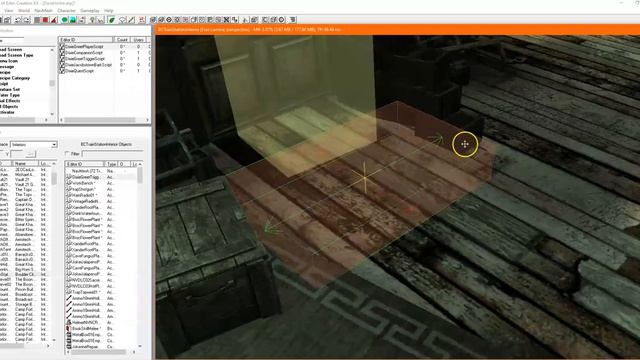Open the Gameplay menu
Image resolution: width=640 pixels, height=360 pixels.
click(90, 10)
